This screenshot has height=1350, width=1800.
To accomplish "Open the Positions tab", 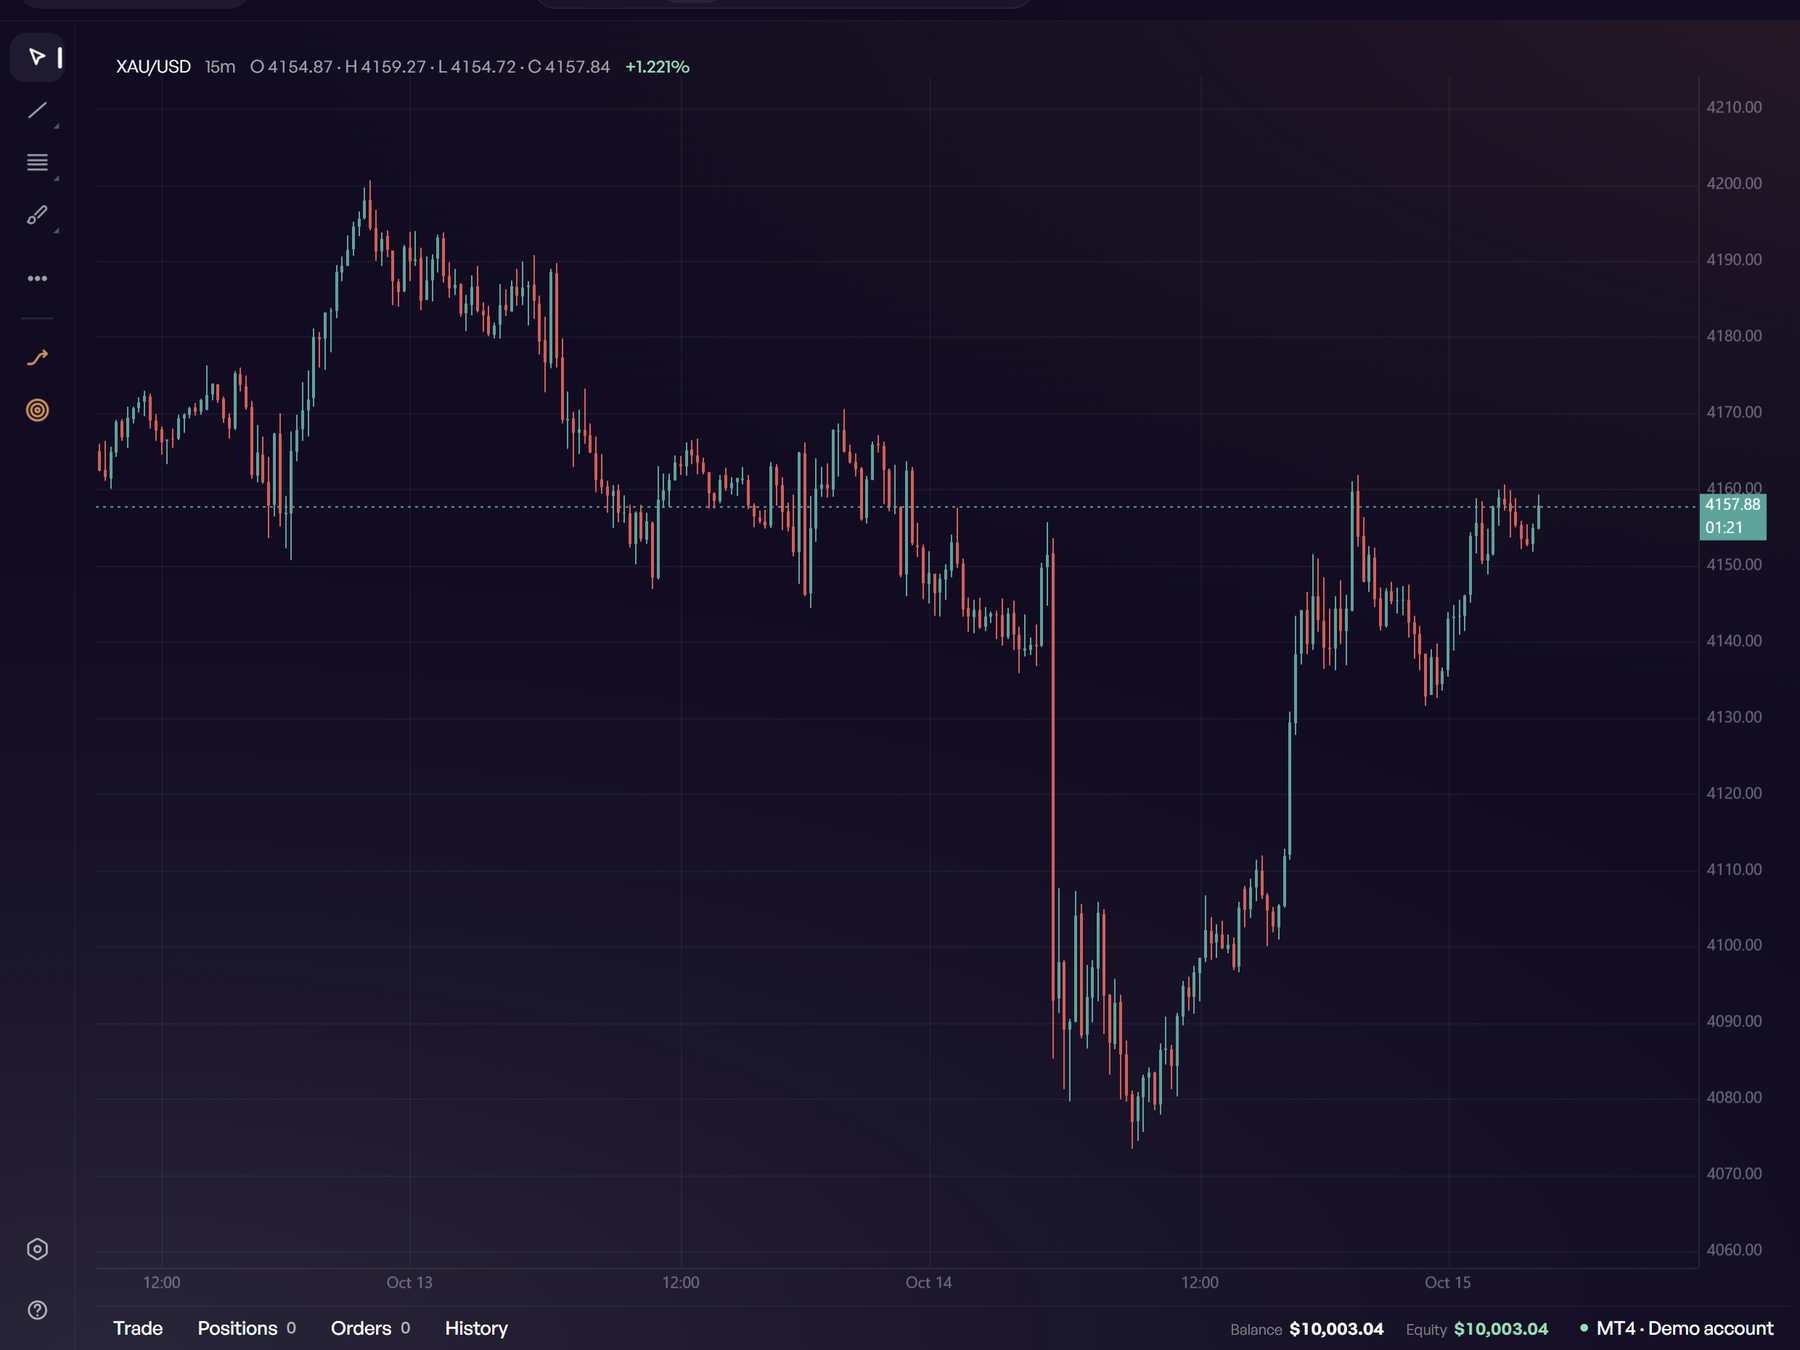I will coord(246,1328).
